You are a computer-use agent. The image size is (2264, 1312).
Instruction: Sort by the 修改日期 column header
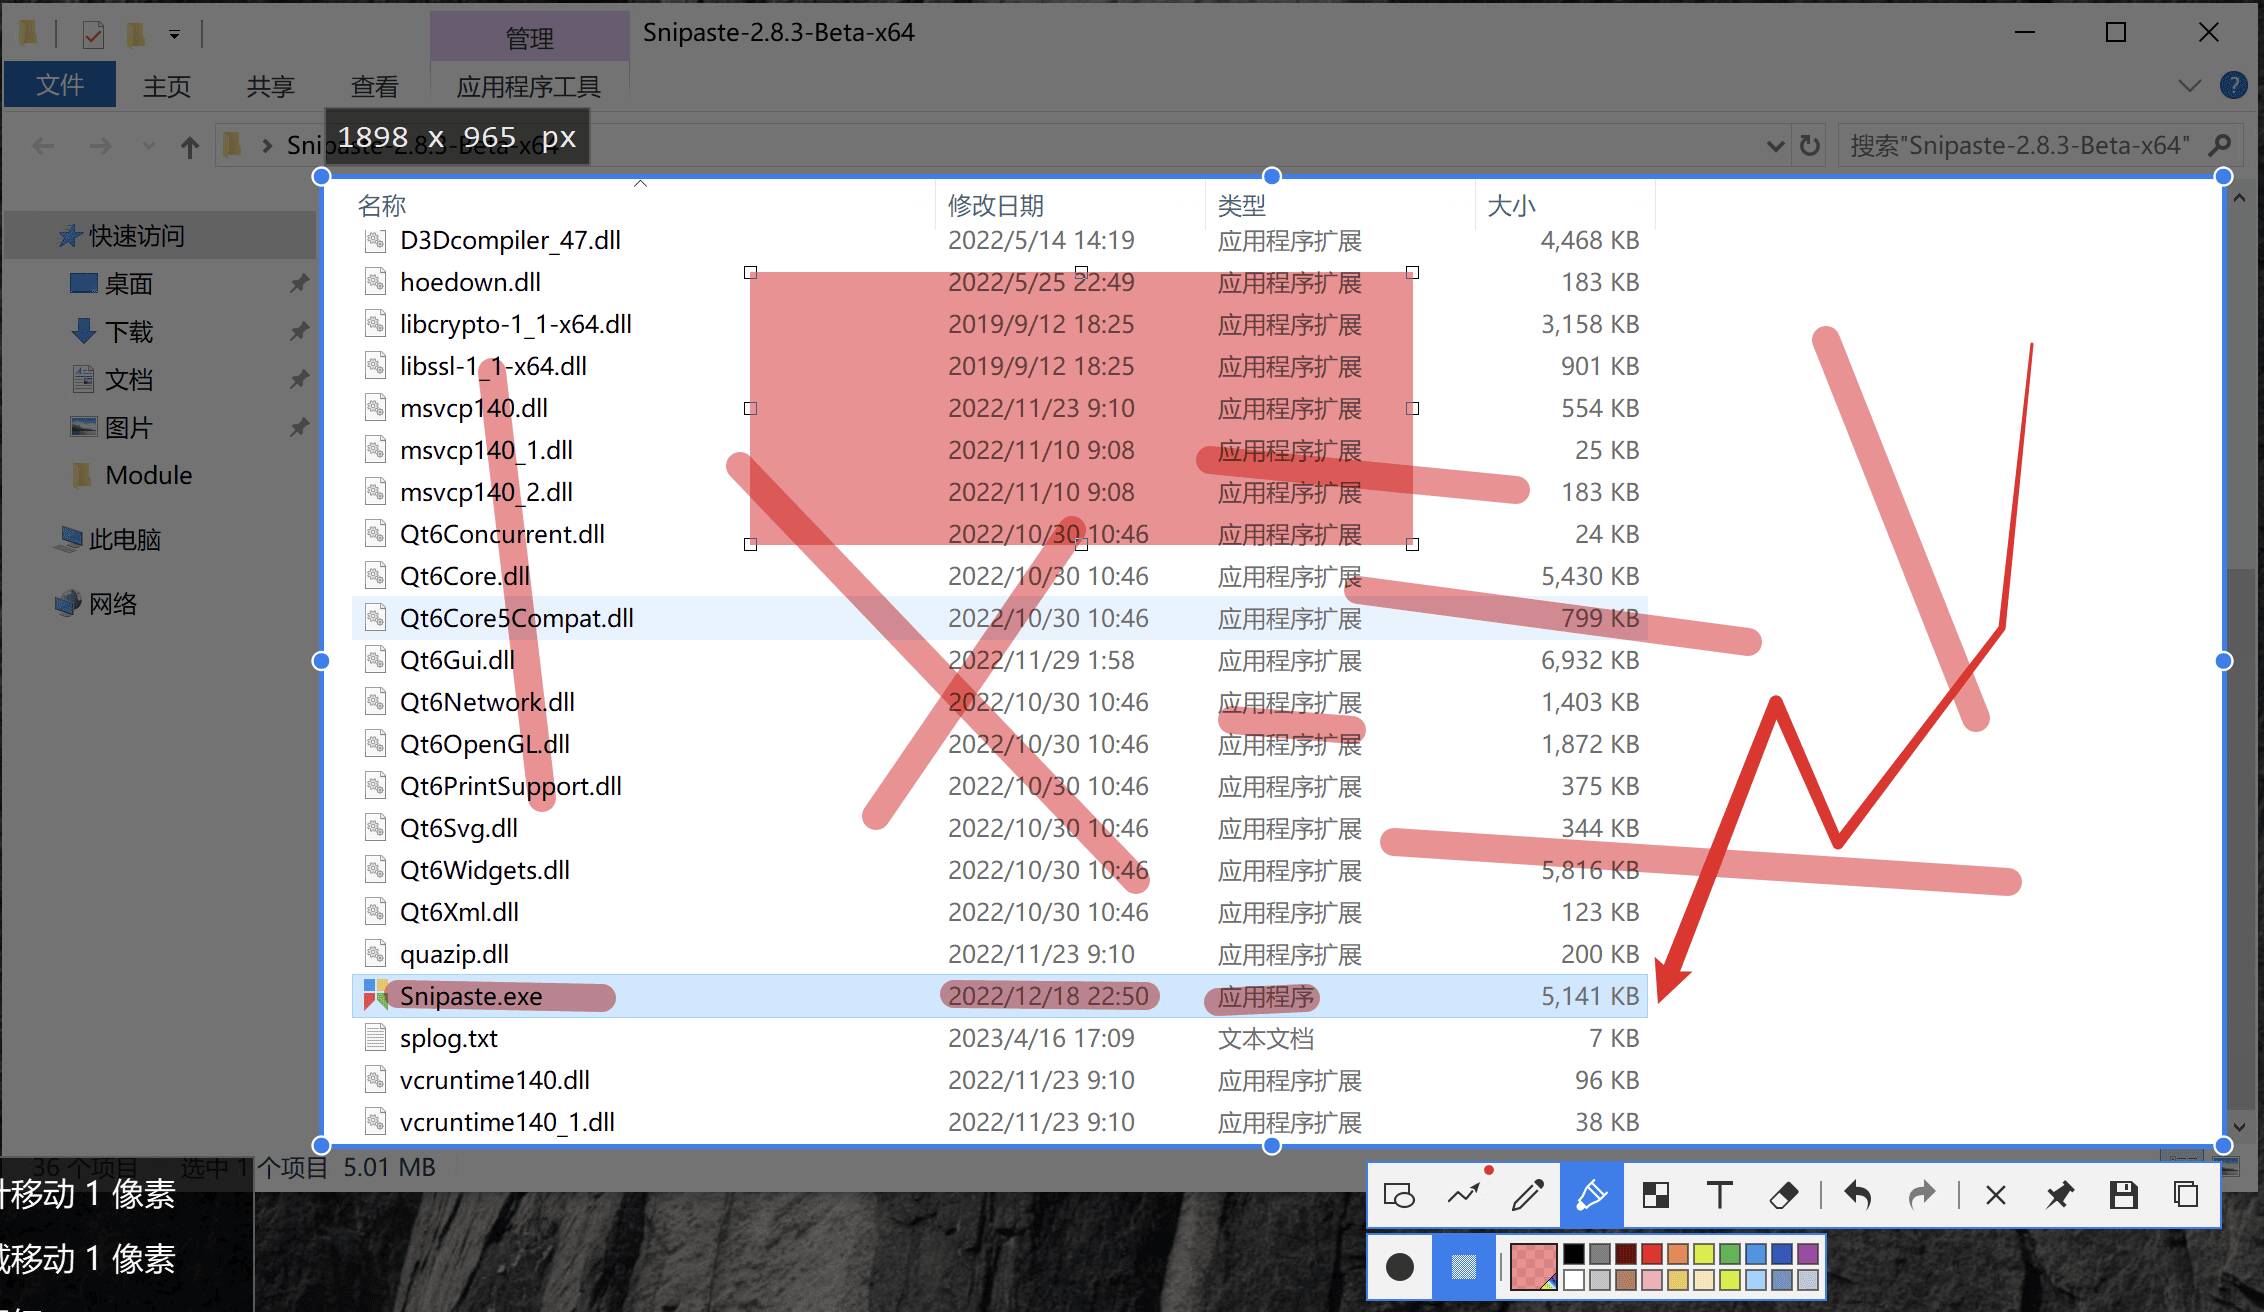click(x=996, y=206)
